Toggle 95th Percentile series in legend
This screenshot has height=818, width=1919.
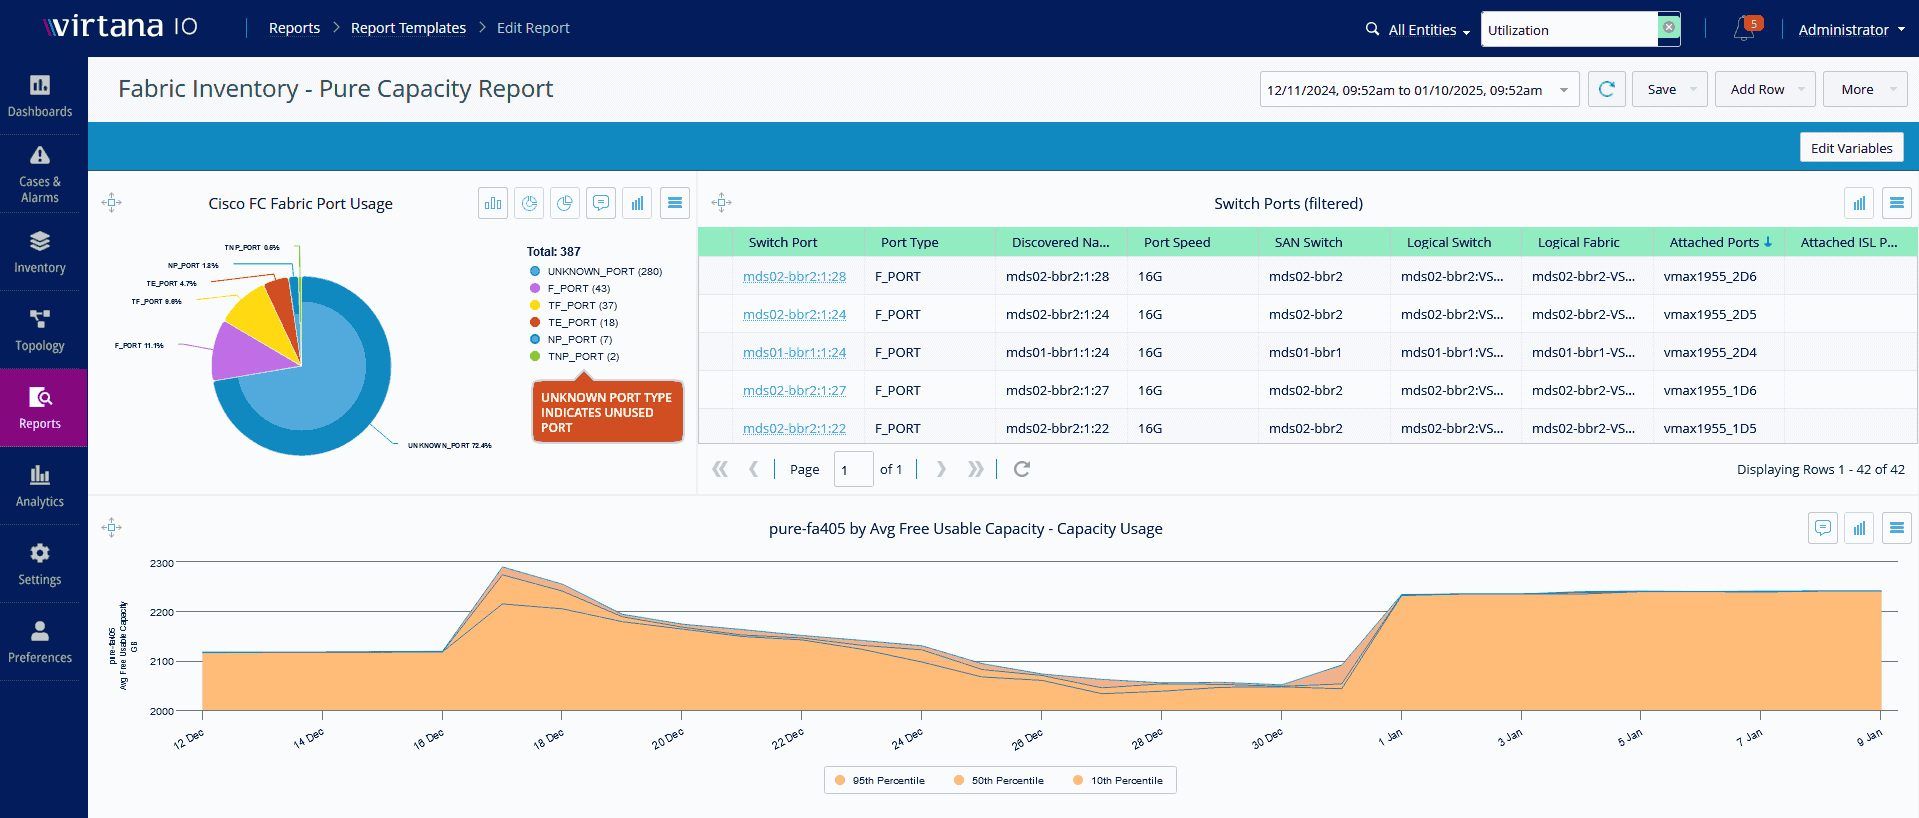[x=880, y=780]
